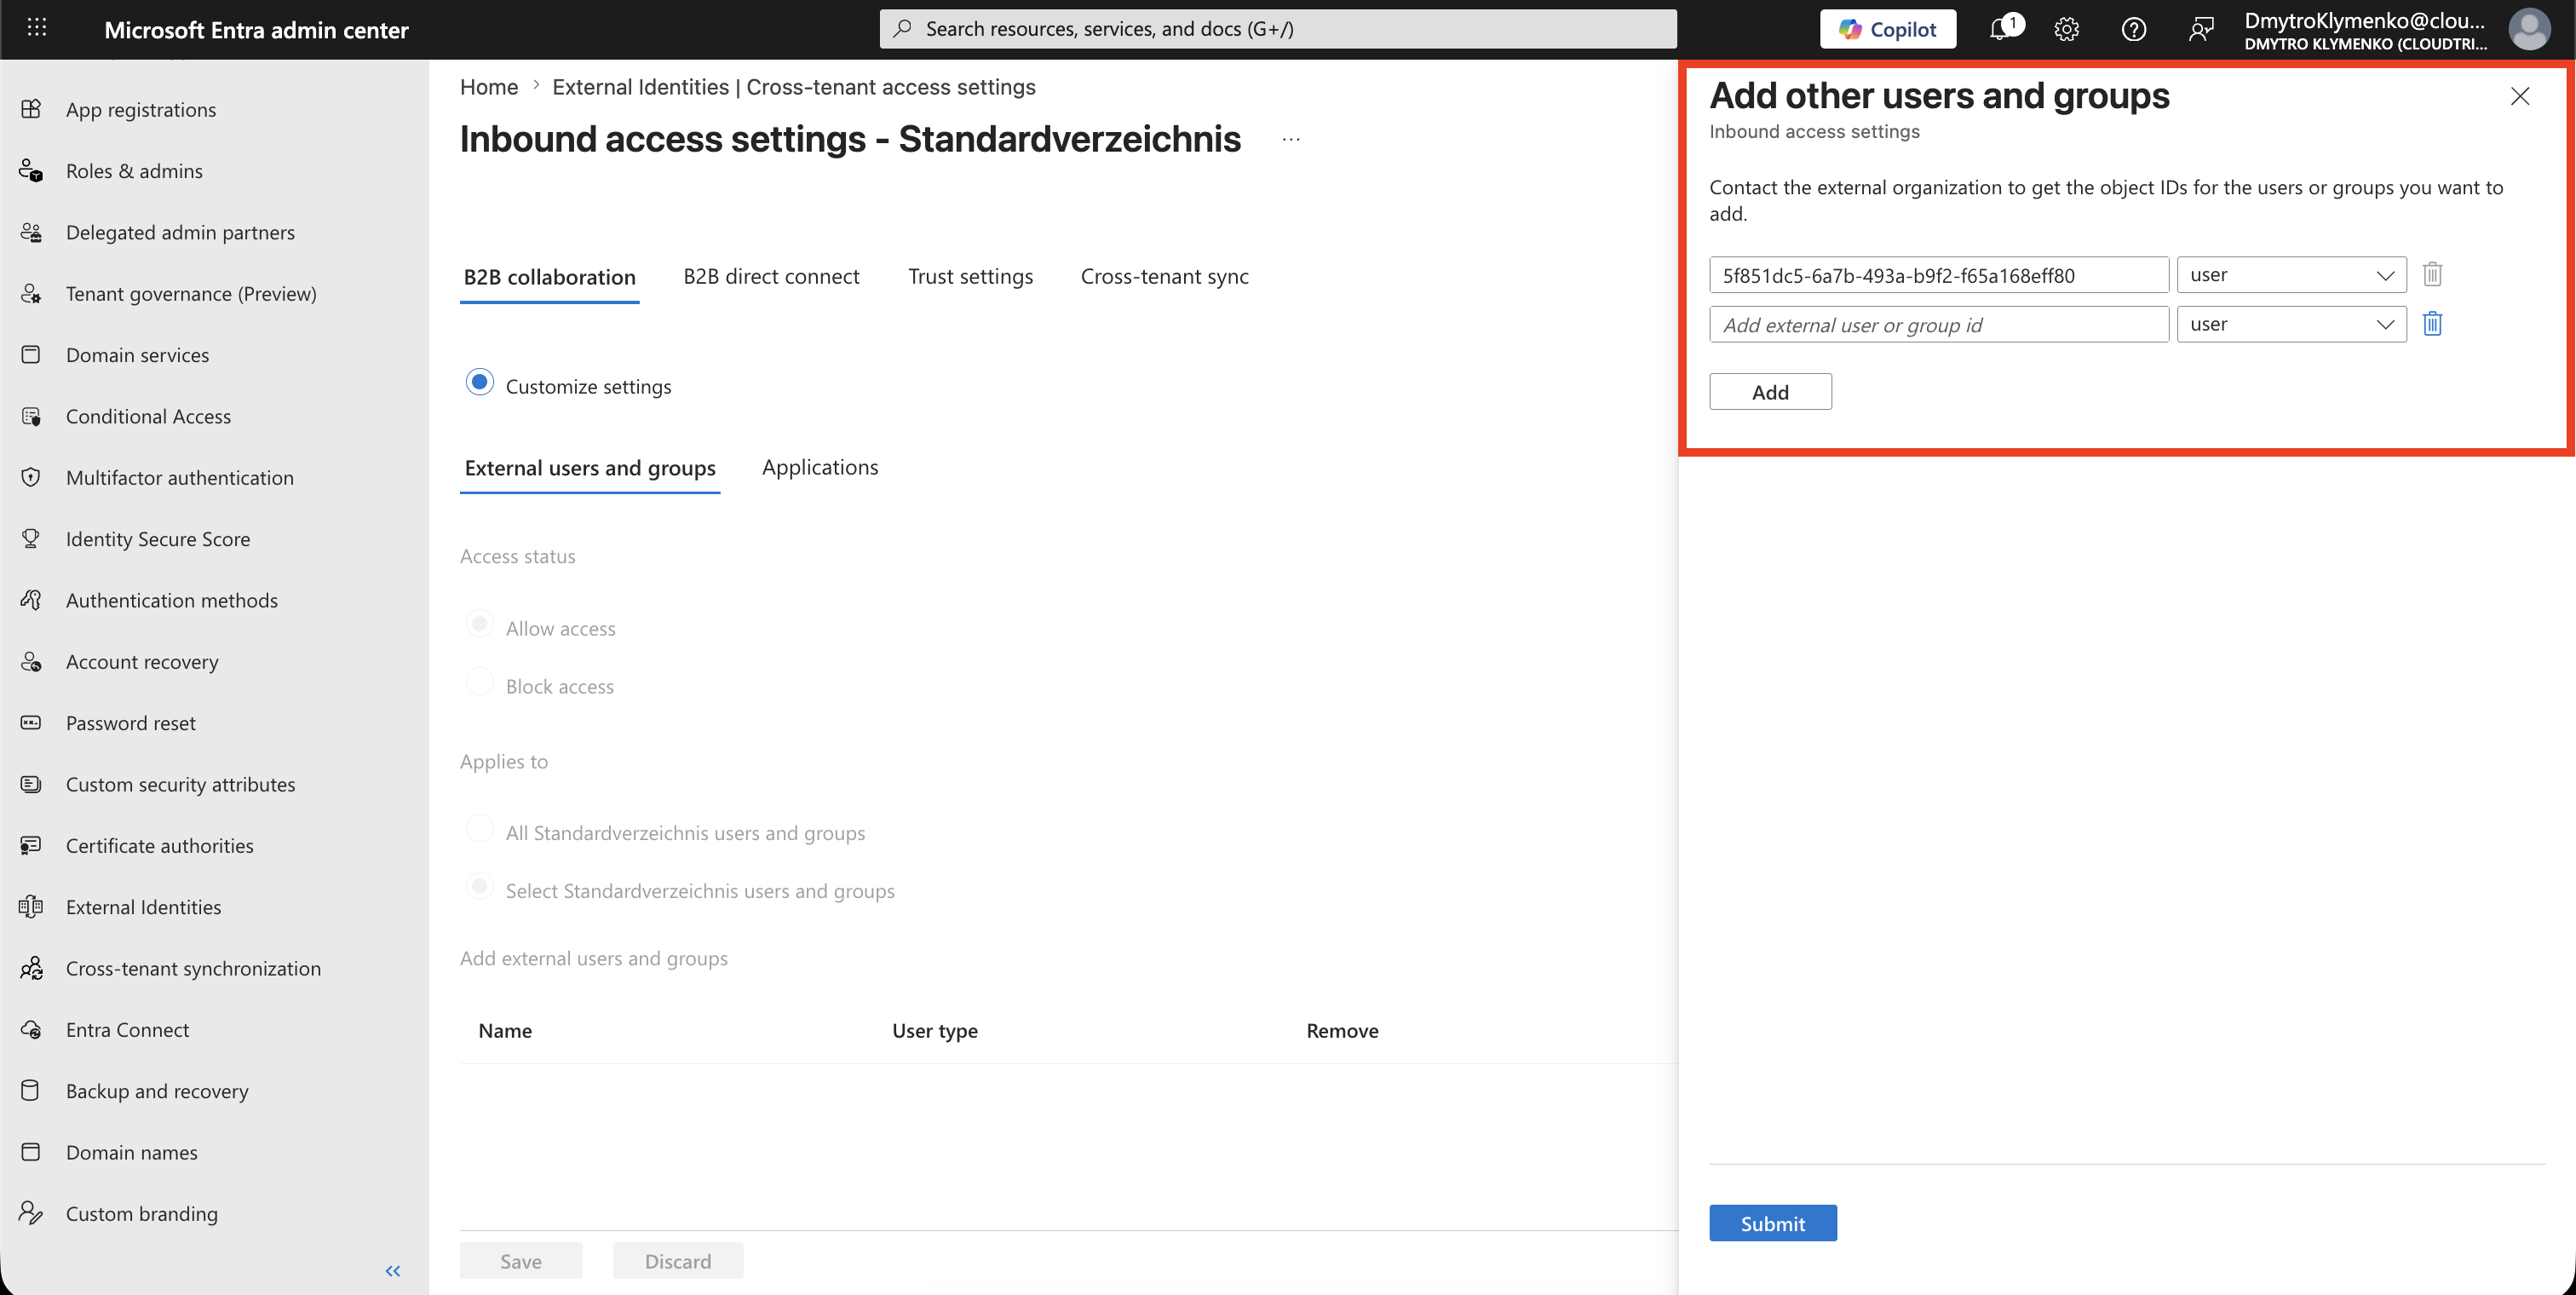
Task: Click the Remove column header
Action: coord(1342,1031)
